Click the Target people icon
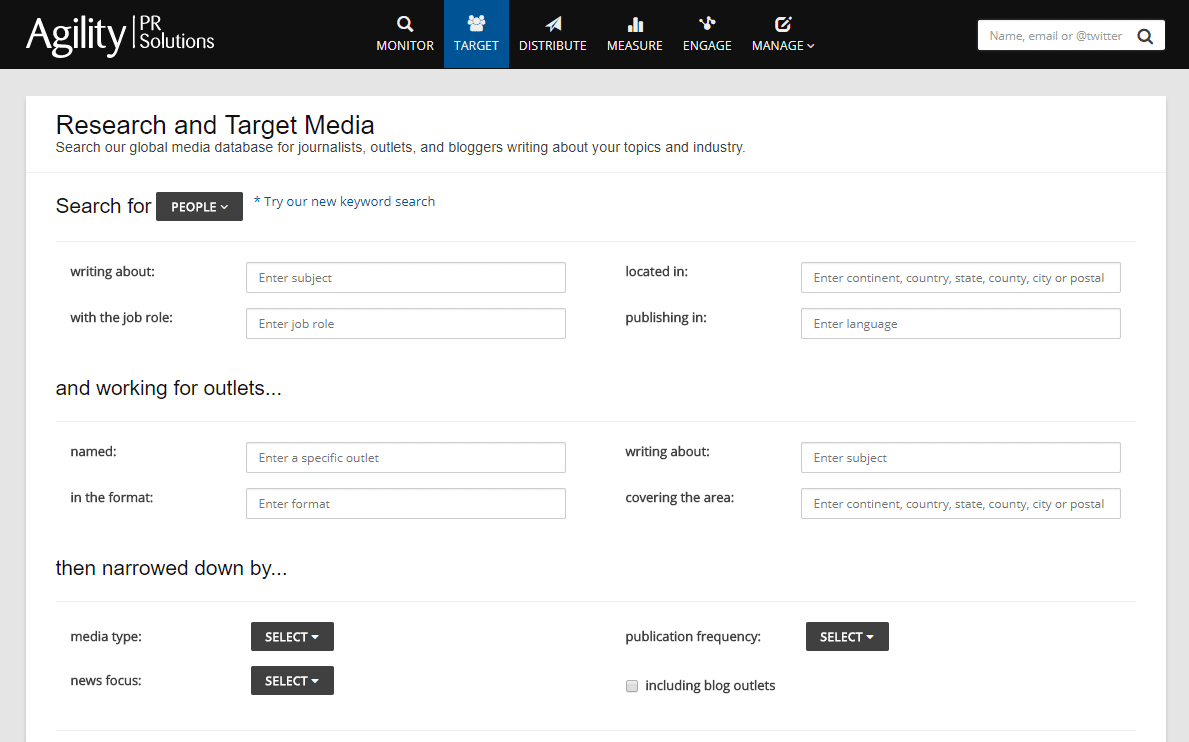This screenshot has width=1189, height=742. coord(476,22)
